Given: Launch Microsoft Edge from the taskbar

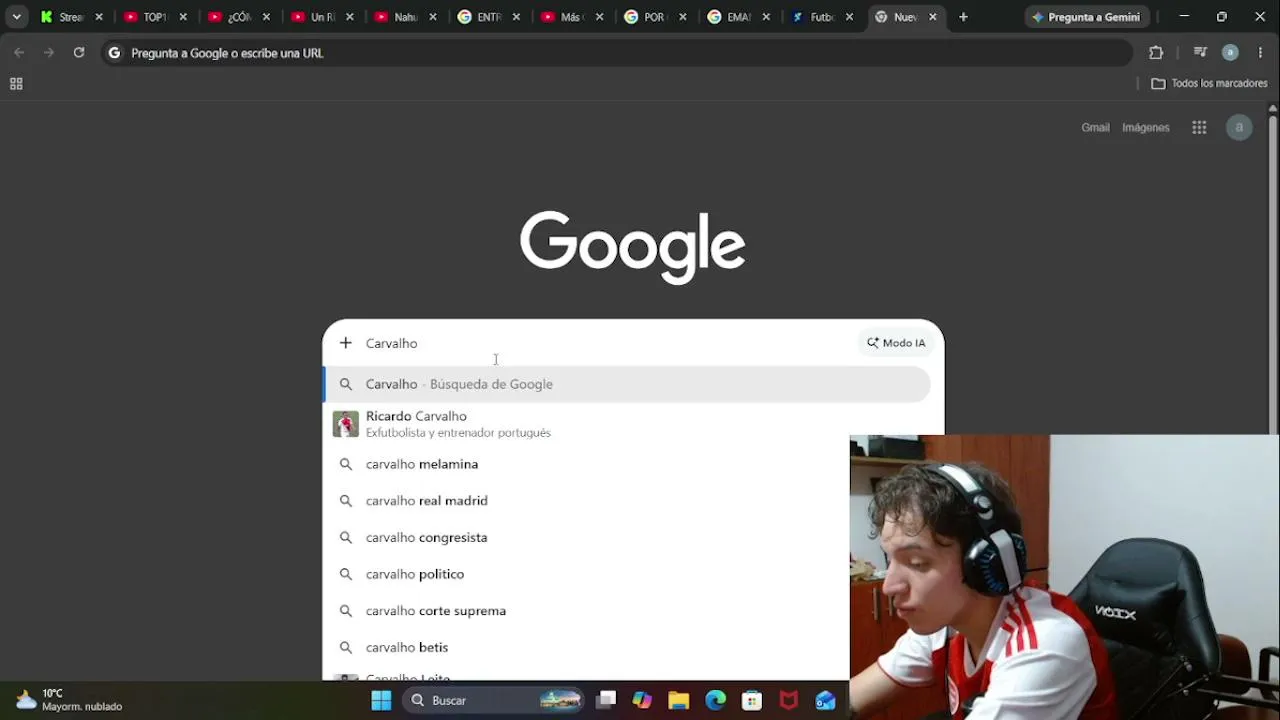Looking at the screenshot, I should (715, 700).
